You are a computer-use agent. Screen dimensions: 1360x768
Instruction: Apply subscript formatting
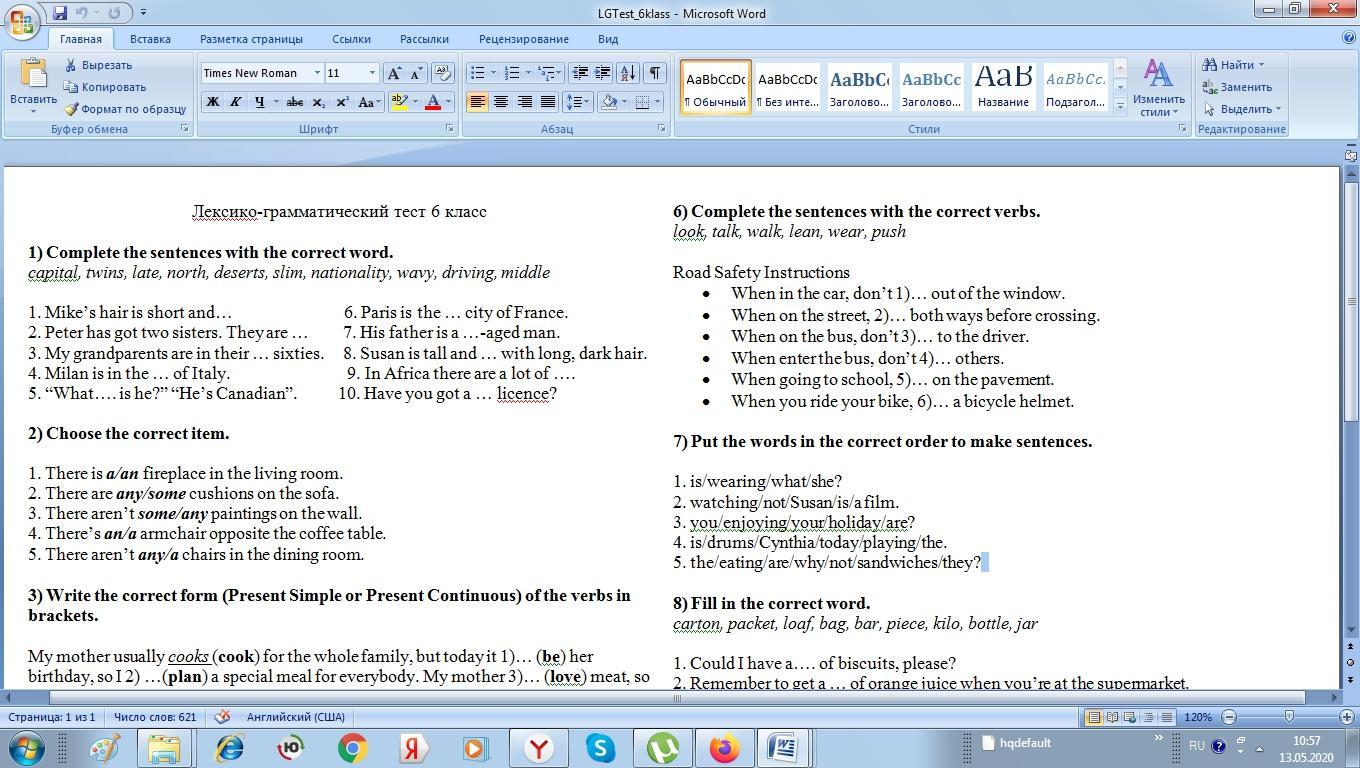pos(319,102)
